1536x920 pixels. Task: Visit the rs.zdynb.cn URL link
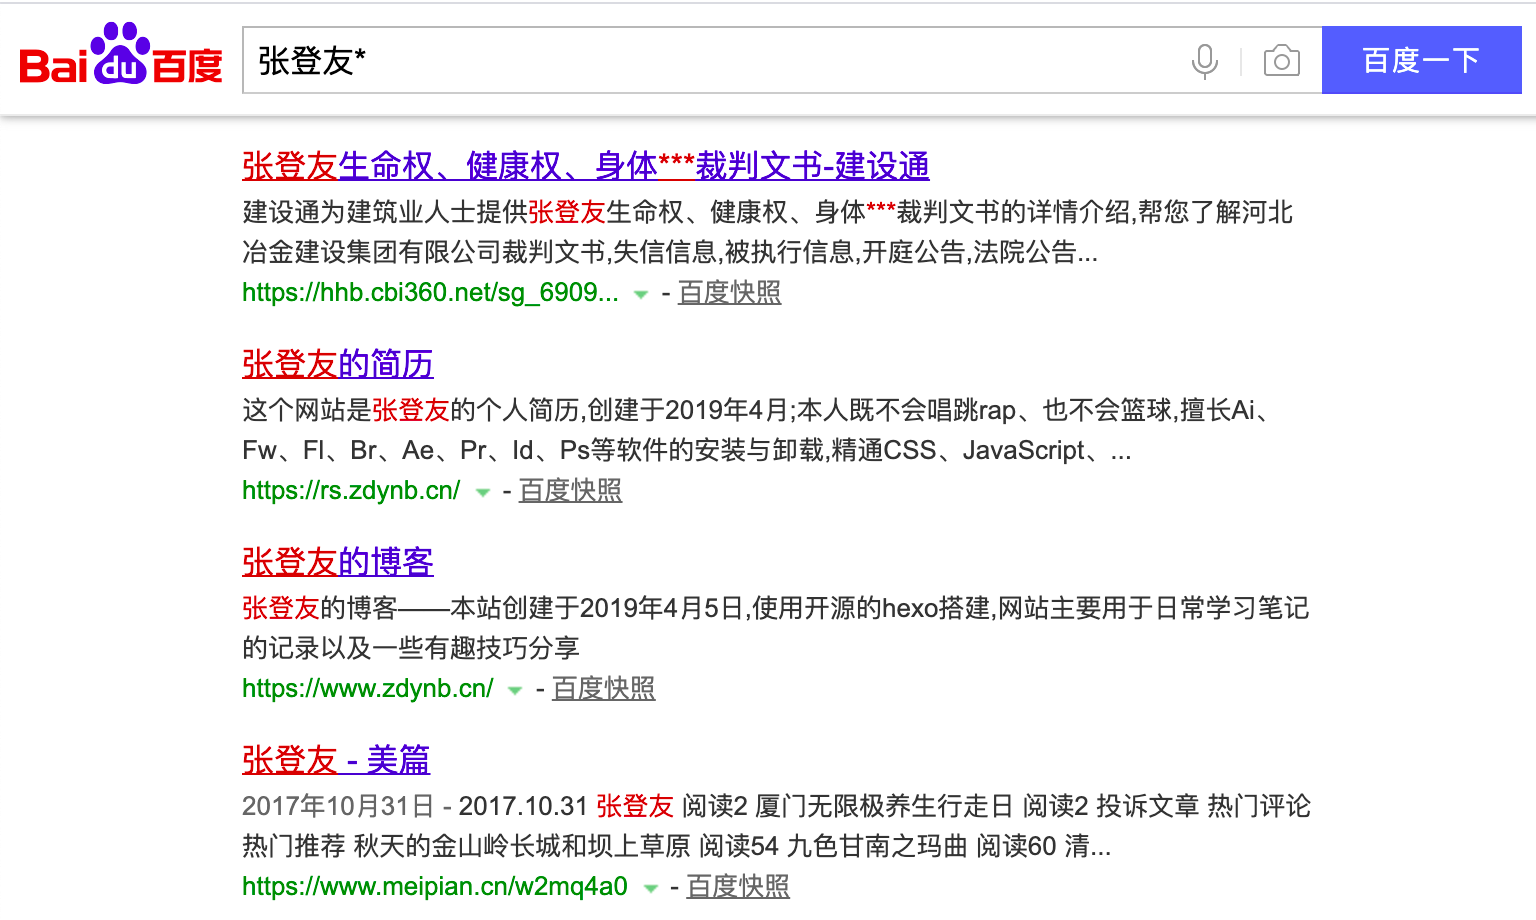point(351,491)
